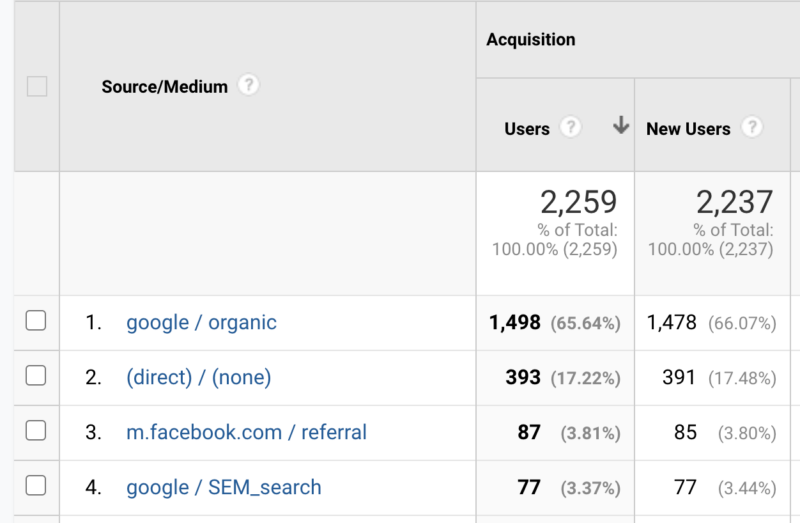Click the 1,498 users cell for google organic

tap(515, 323)
